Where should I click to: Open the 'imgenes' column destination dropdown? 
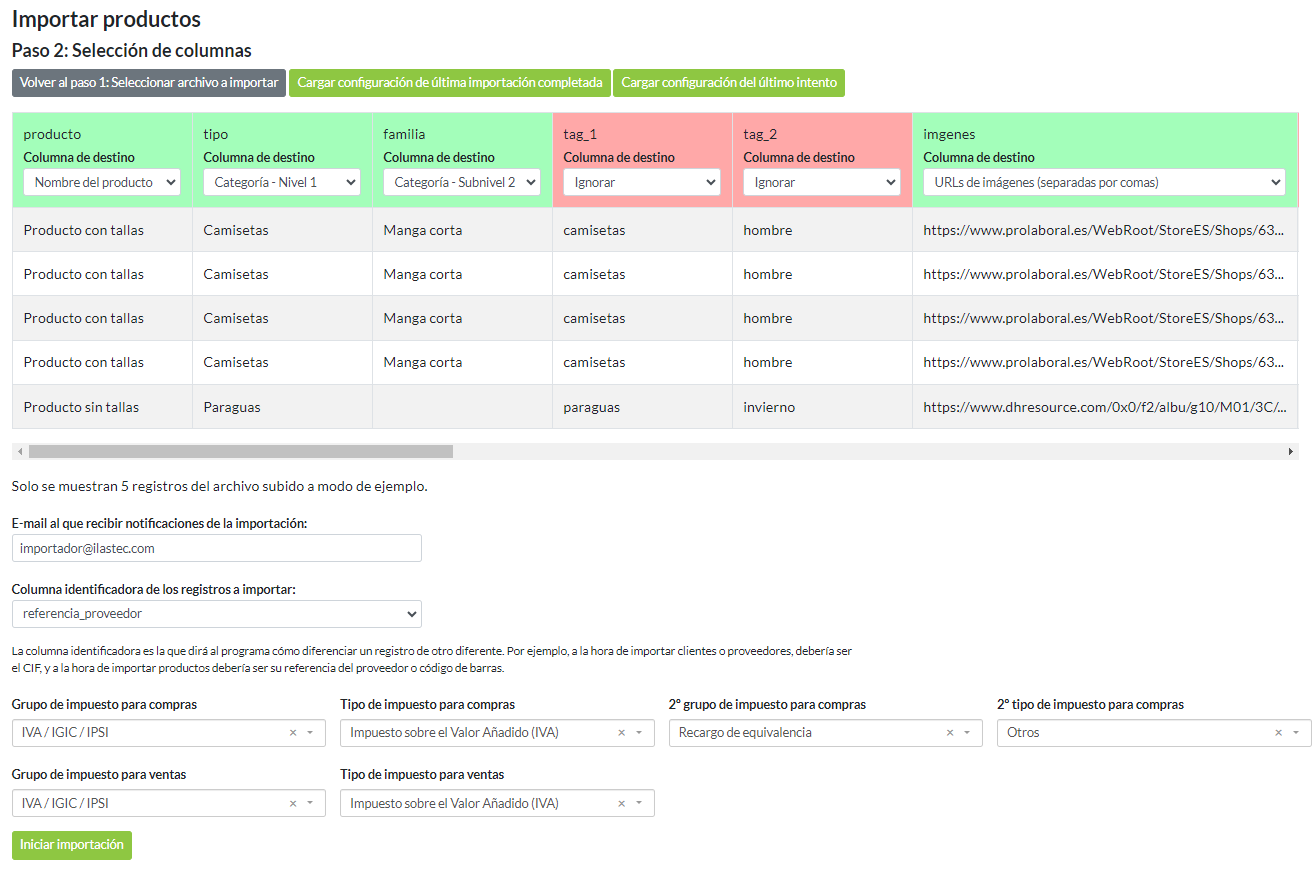tap(1104, 182)
